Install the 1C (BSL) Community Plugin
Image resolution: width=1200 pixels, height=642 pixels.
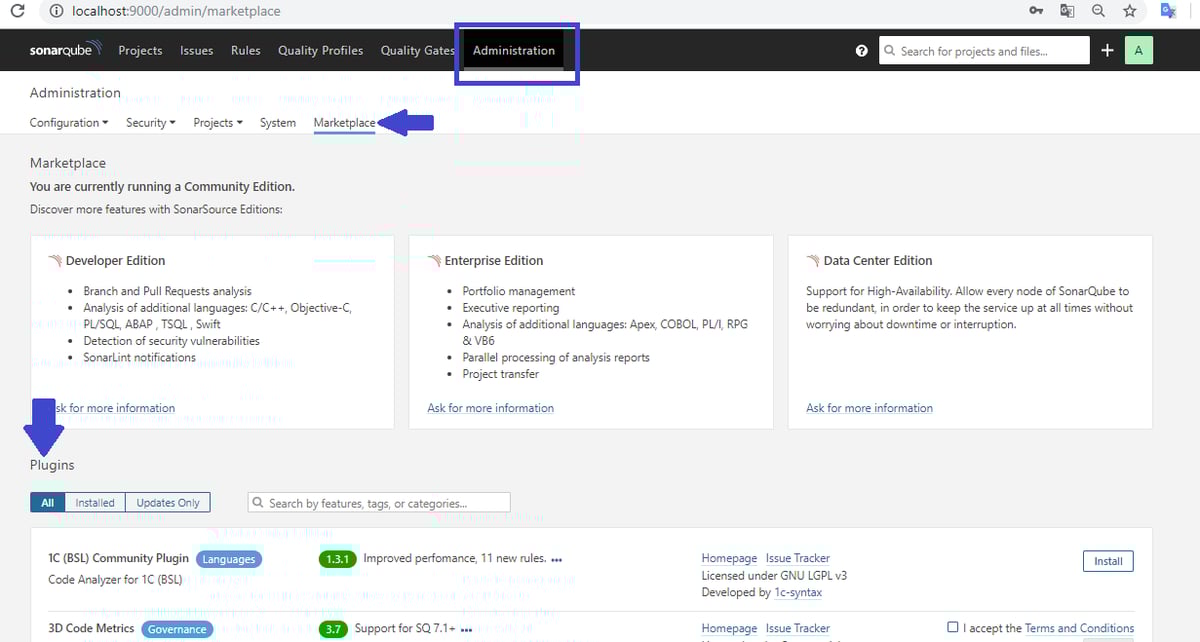[x=1107, y=561]
